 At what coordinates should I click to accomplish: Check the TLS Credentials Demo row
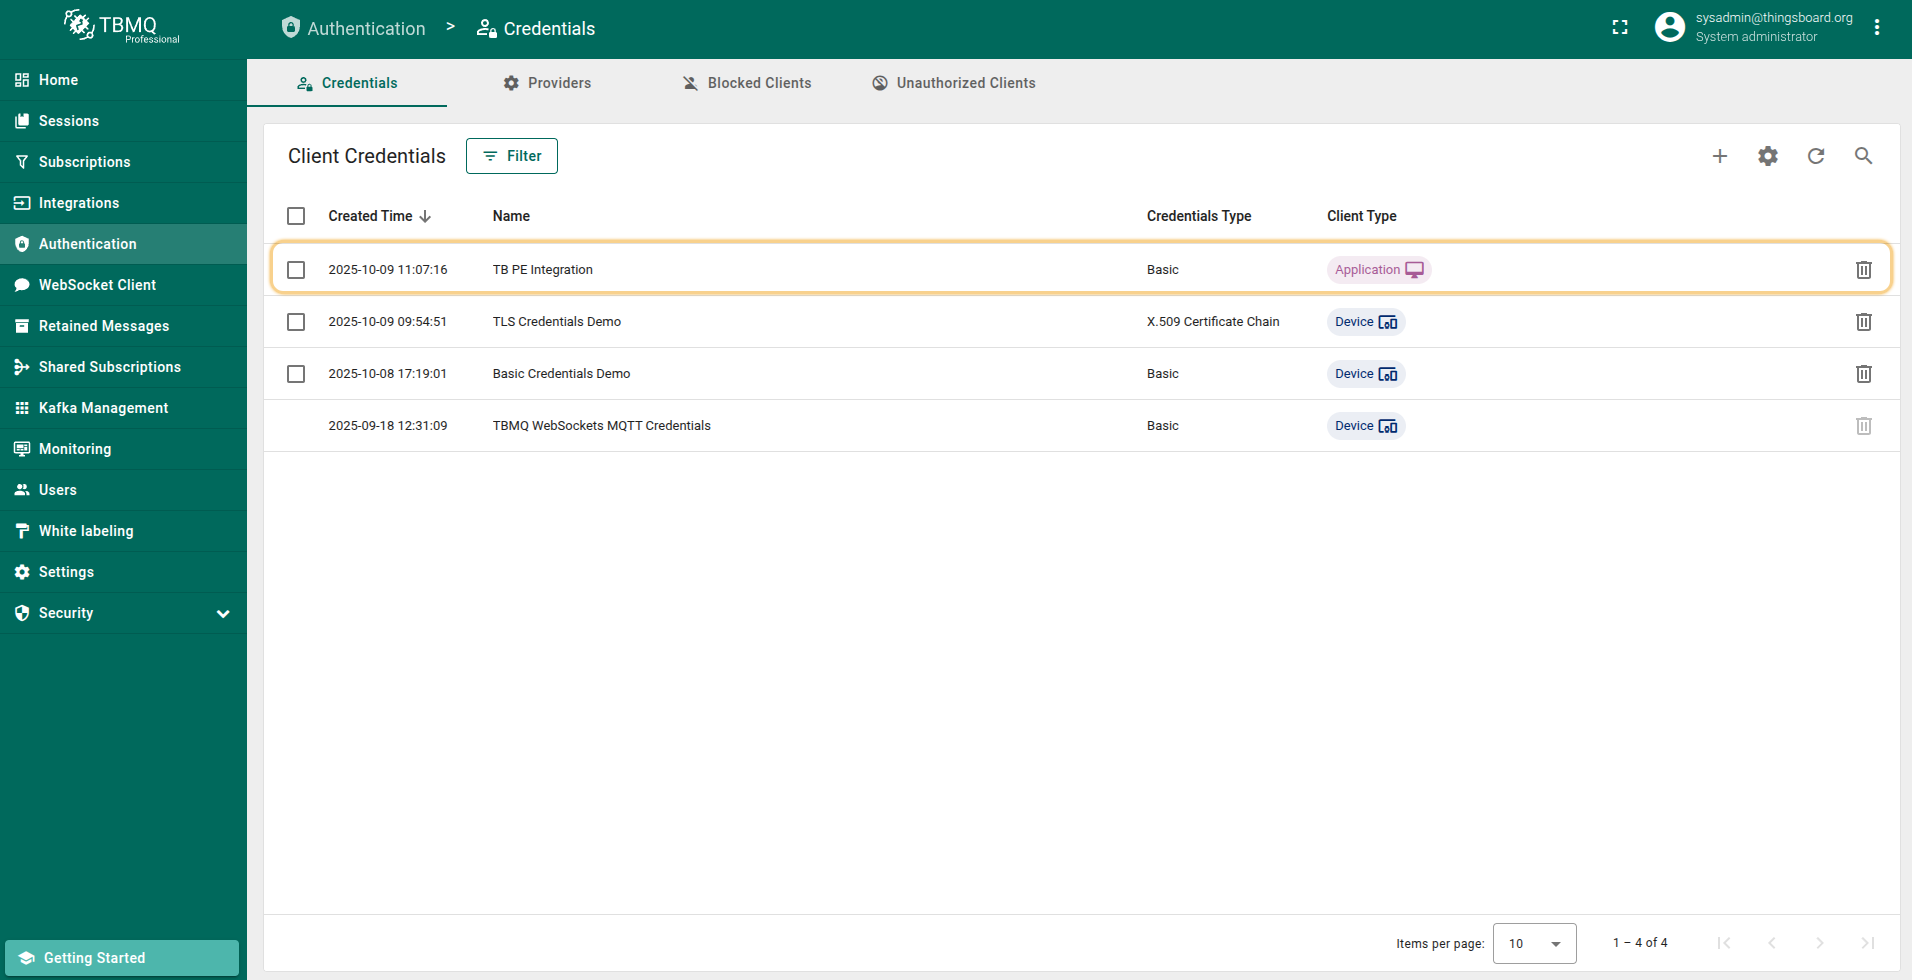(296, 322)
